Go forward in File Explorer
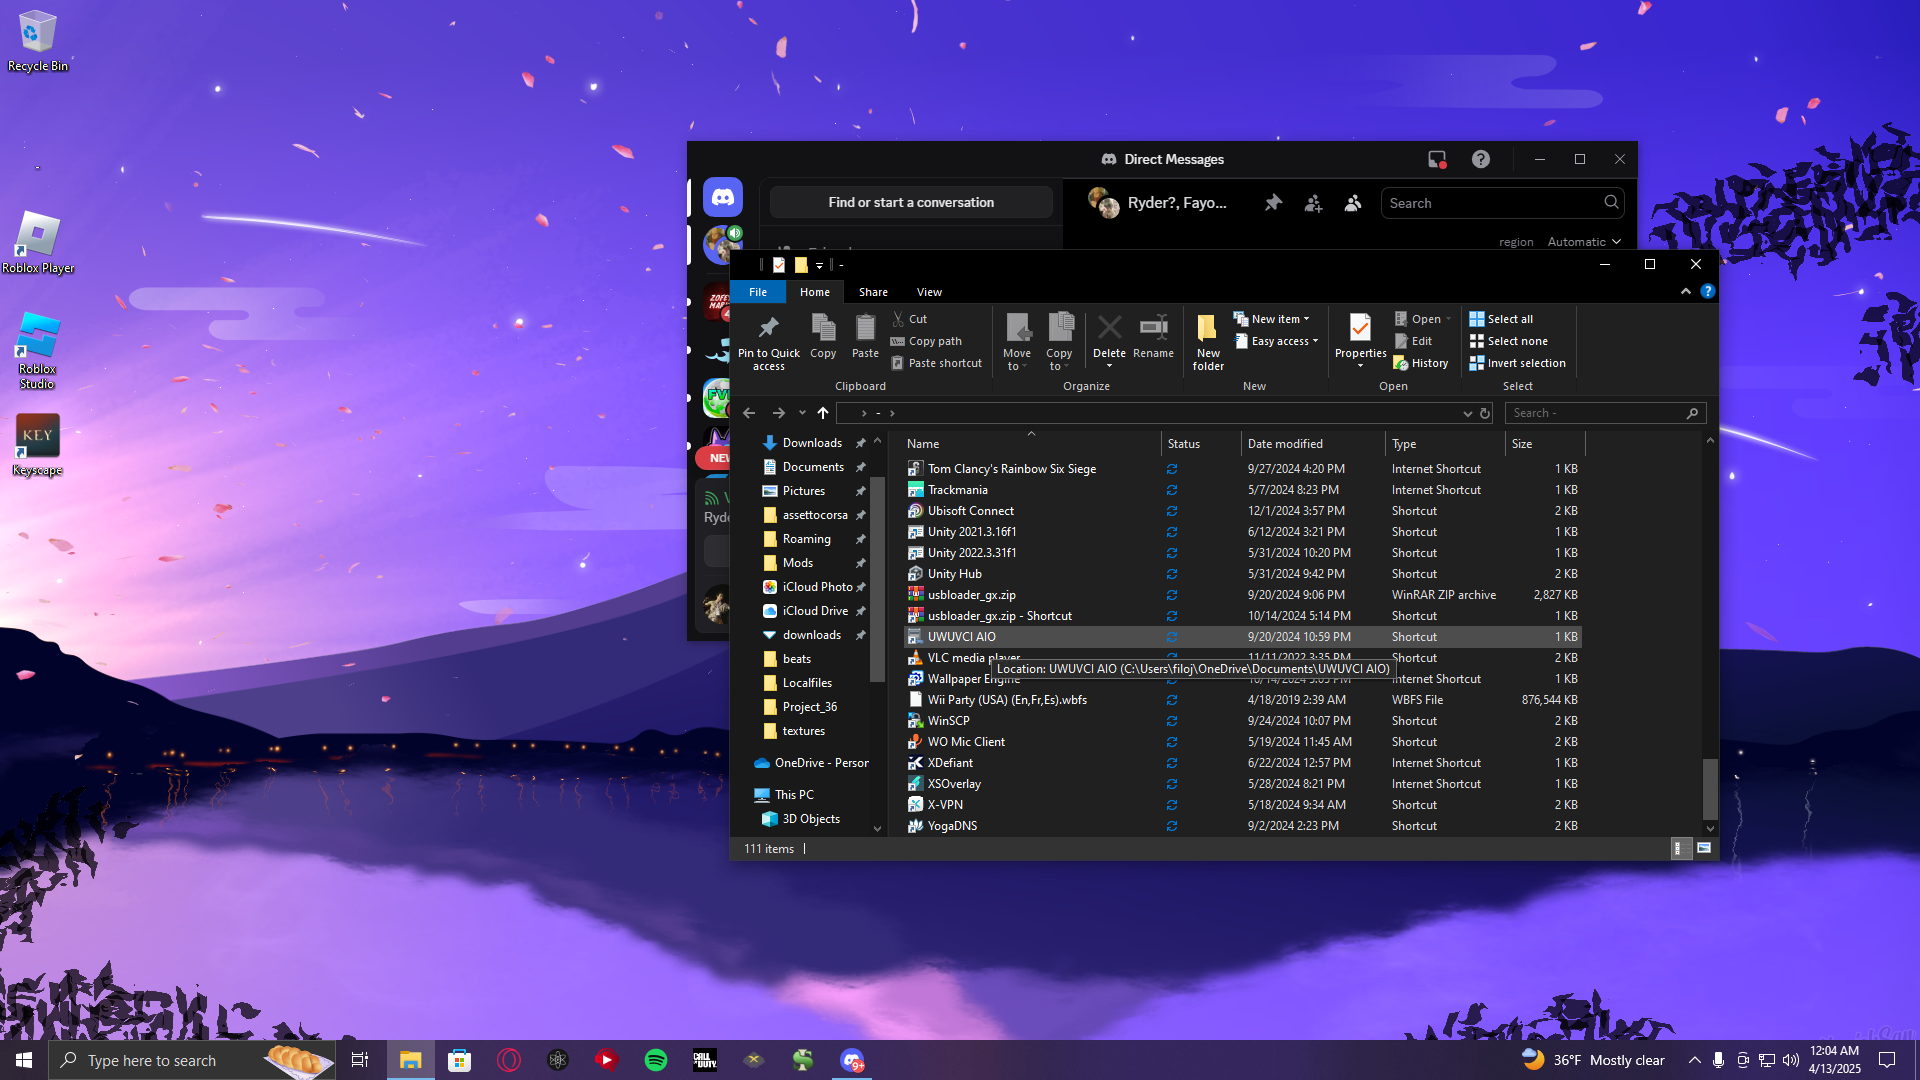This screenshot has height=1080, width=1920. 779,413
